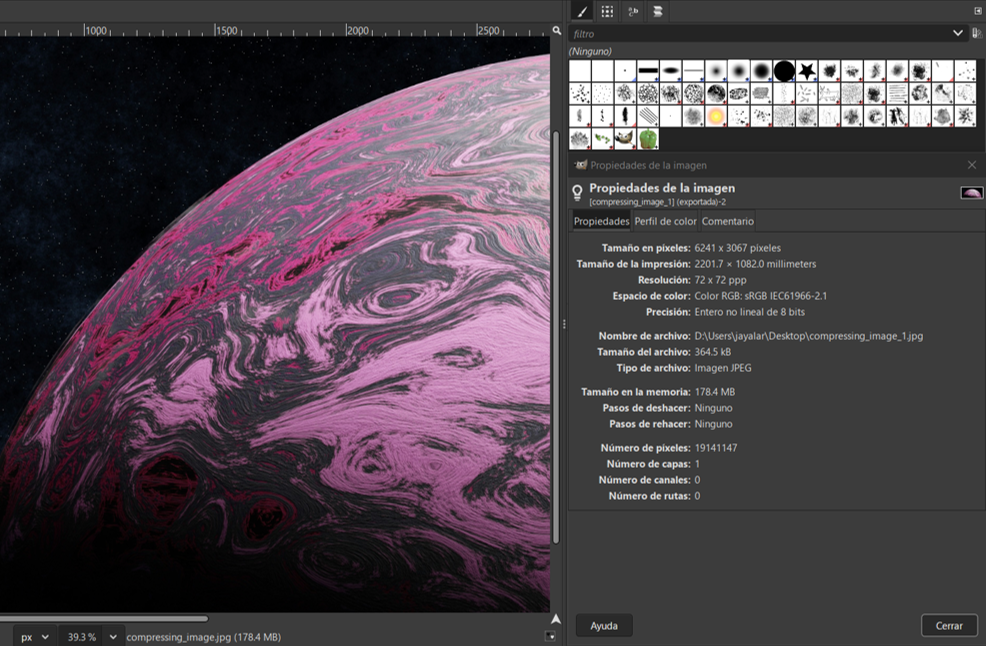Select the green vine leaves brush
Screen dimensions: 986x646
(602, 138)
